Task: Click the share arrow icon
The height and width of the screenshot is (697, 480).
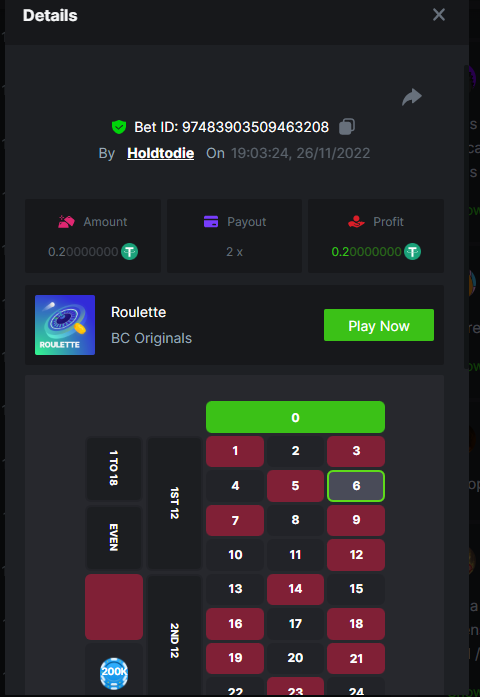Action: click(x=412, y=97)
